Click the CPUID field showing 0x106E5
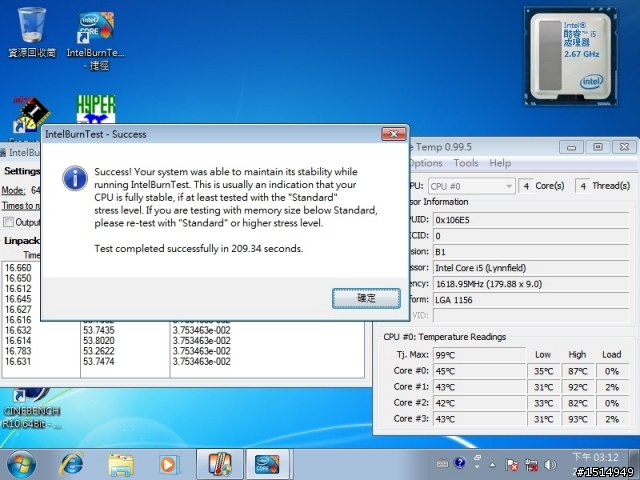 [531, 220]
